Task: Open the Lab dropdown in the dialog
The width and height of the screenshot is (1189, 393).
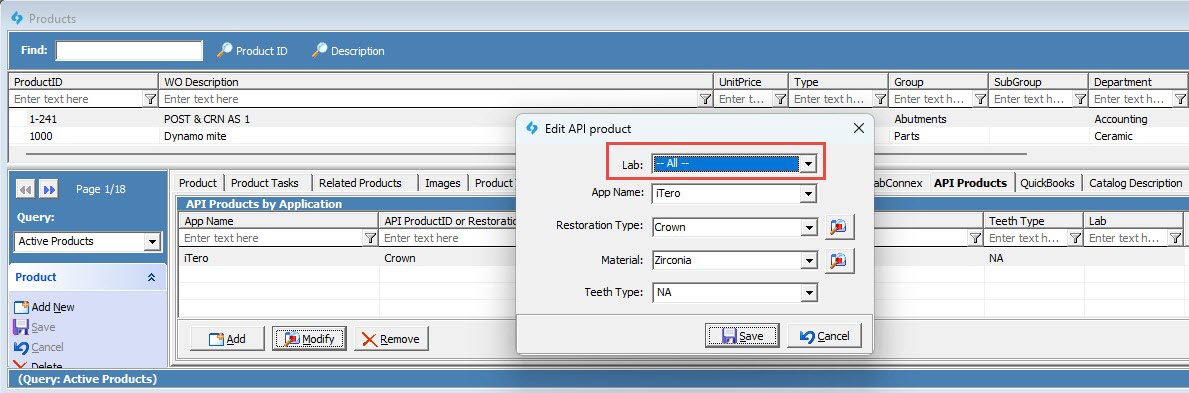Action: point(809,164)
